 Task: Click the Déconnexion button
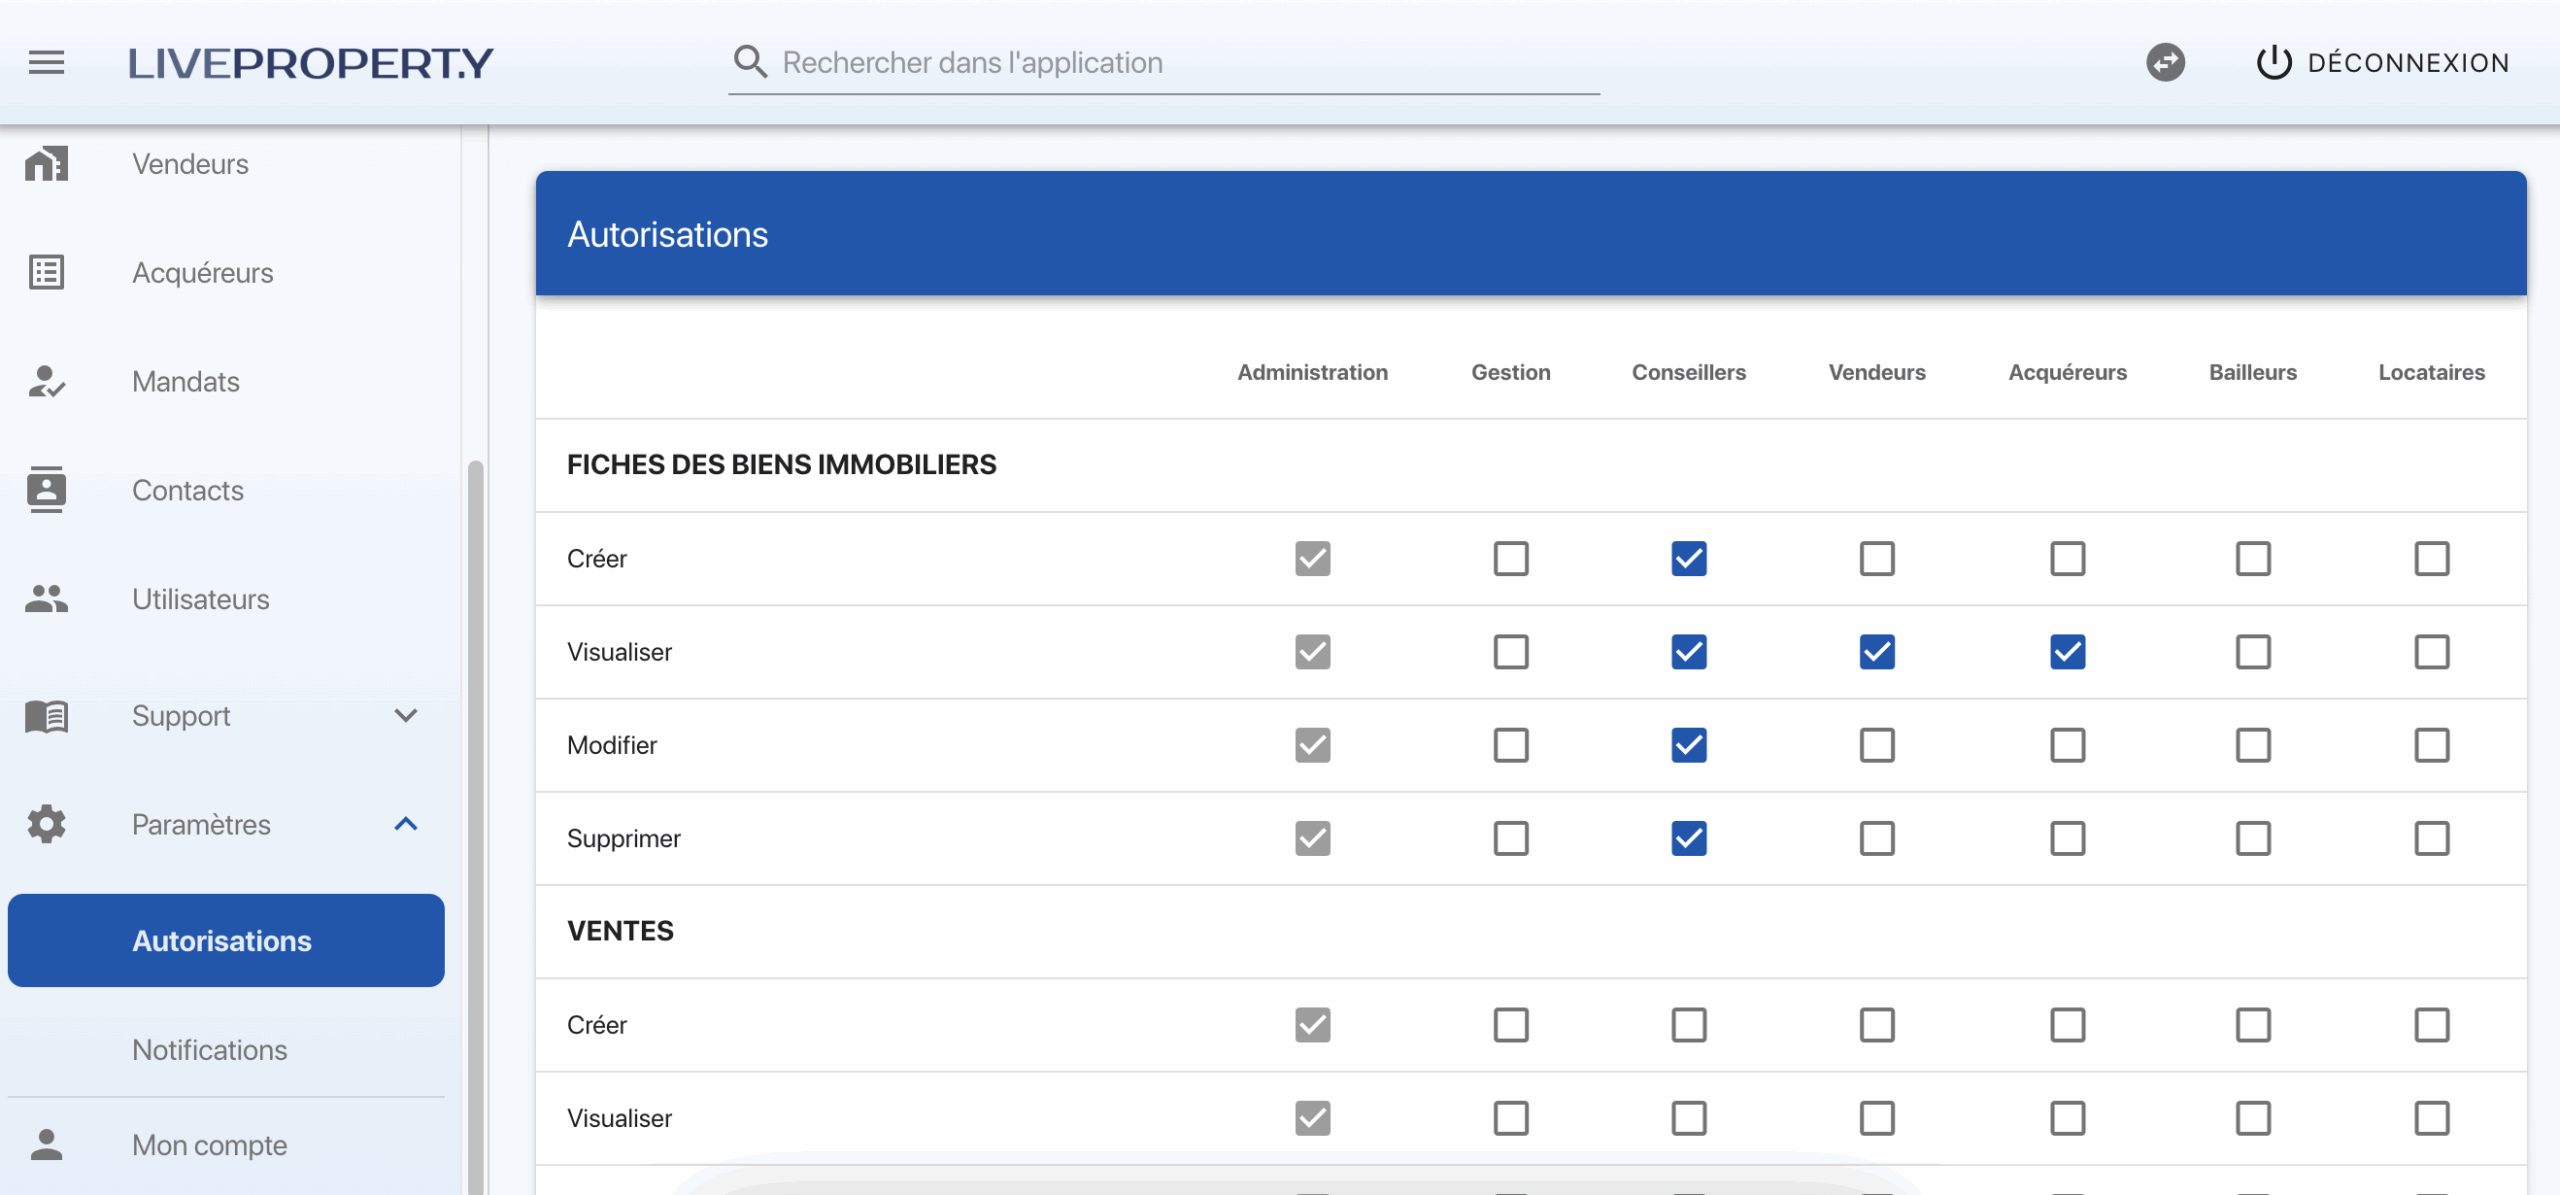coord(2383,63)
